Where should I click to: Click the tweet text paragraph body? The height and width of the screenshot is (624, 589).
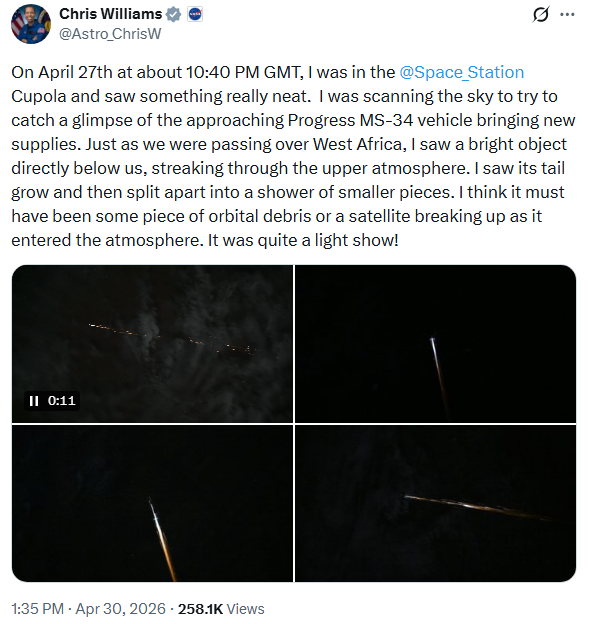pos(293,156)
